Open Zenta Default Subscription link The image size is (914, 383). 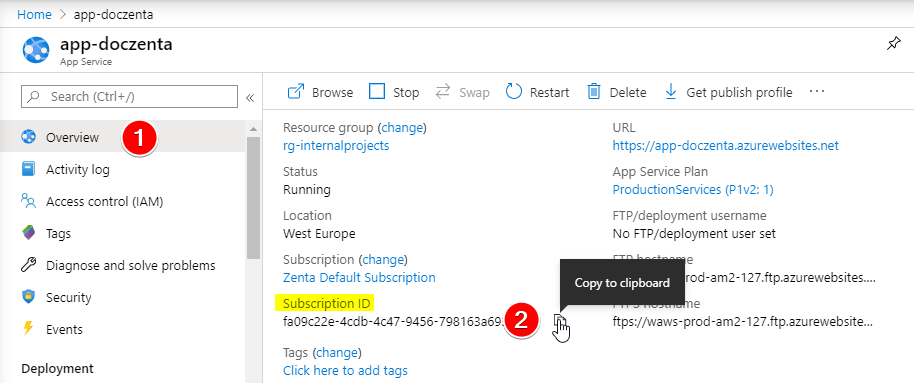[359, 277]
